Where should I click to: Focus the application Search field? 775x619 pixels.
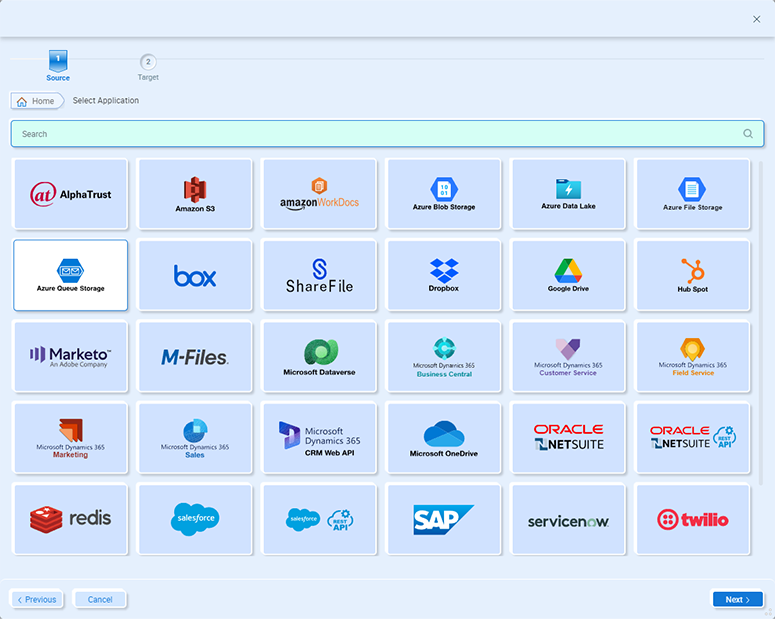pyautogui.click(x=388, y=133)
